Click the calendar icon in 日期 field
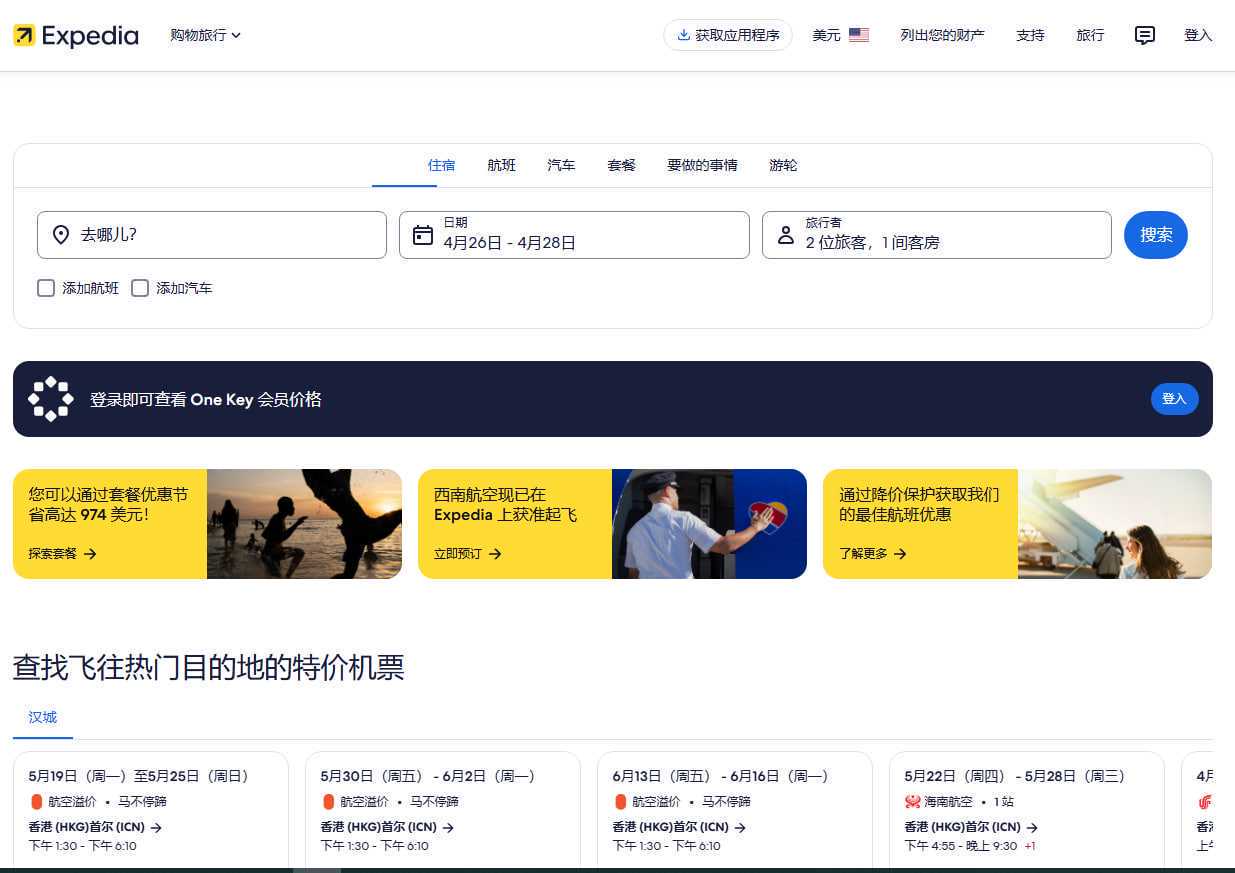The height and width of the screenshot is (873, 1235). click(x=423, y=235)
